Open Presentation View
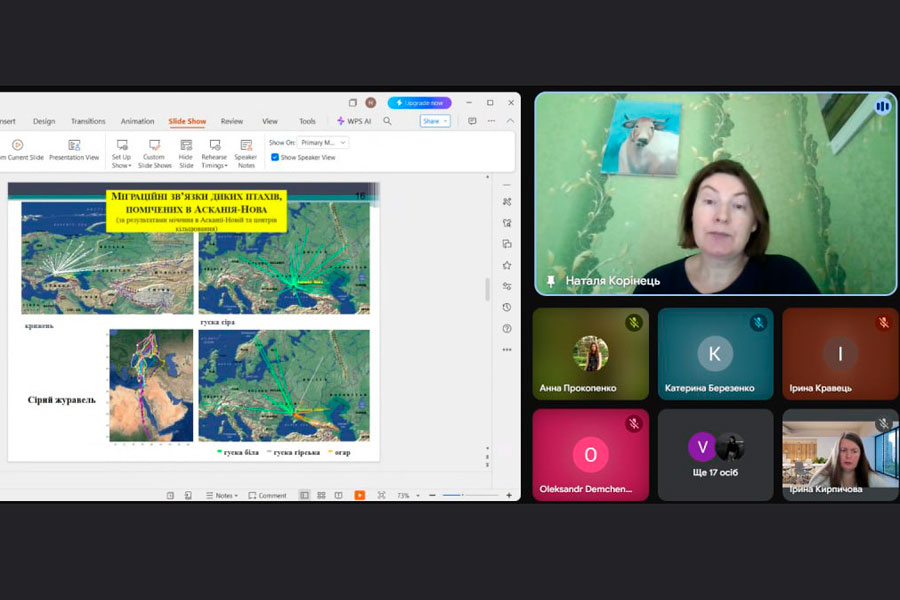 [x=74, y=150]
